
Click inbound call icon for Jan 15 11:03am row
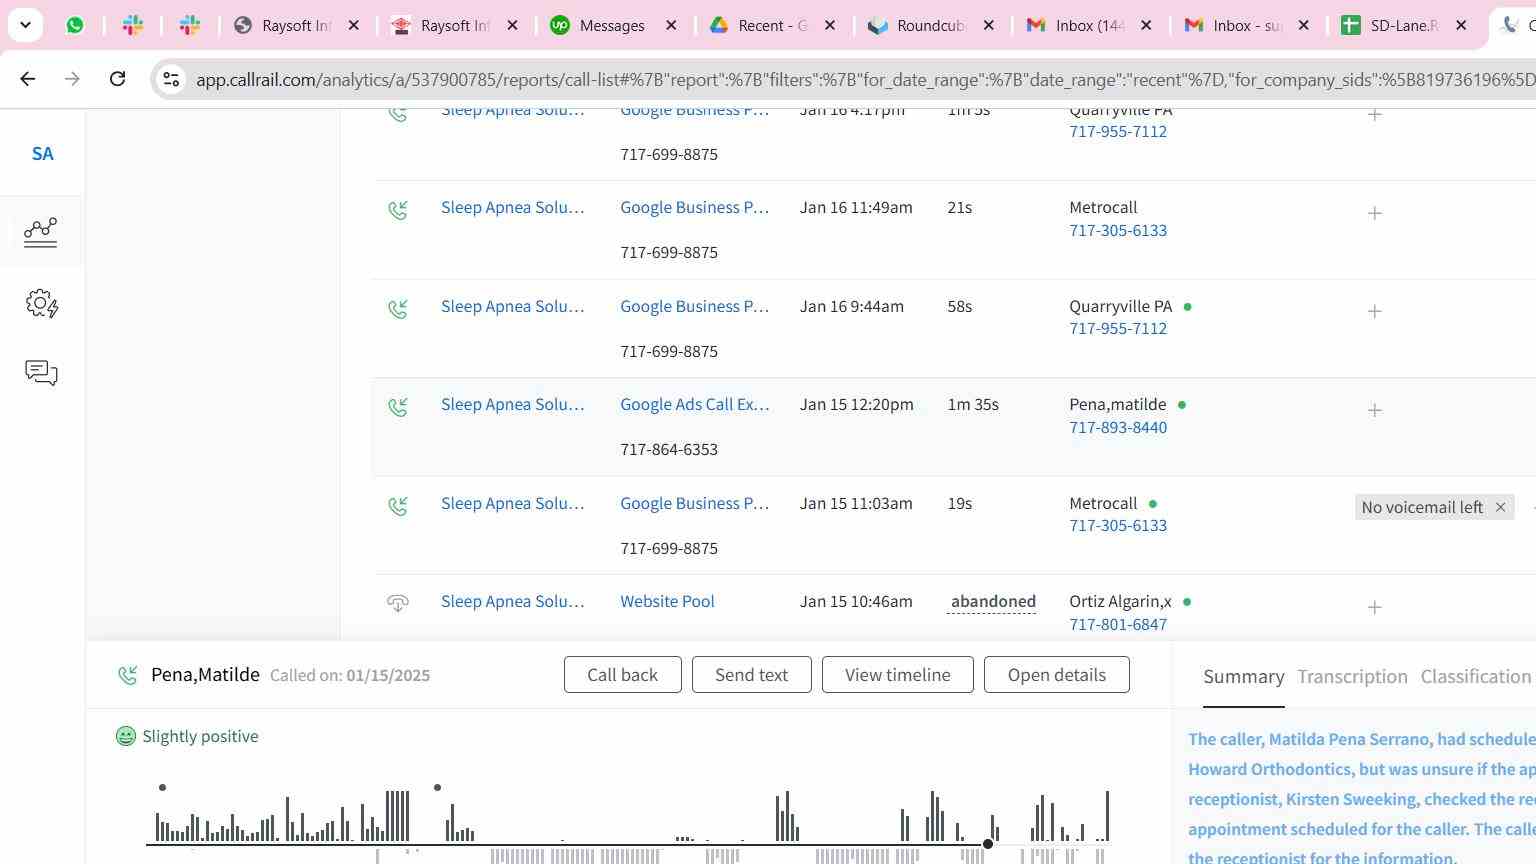(398, 506)
